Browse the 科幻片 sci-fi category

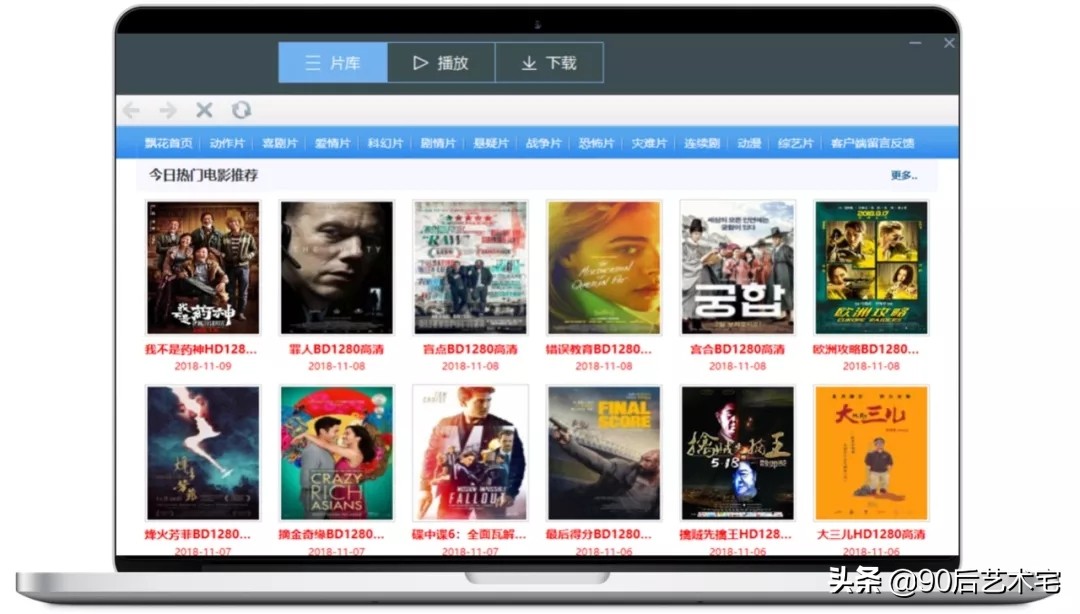384,143
